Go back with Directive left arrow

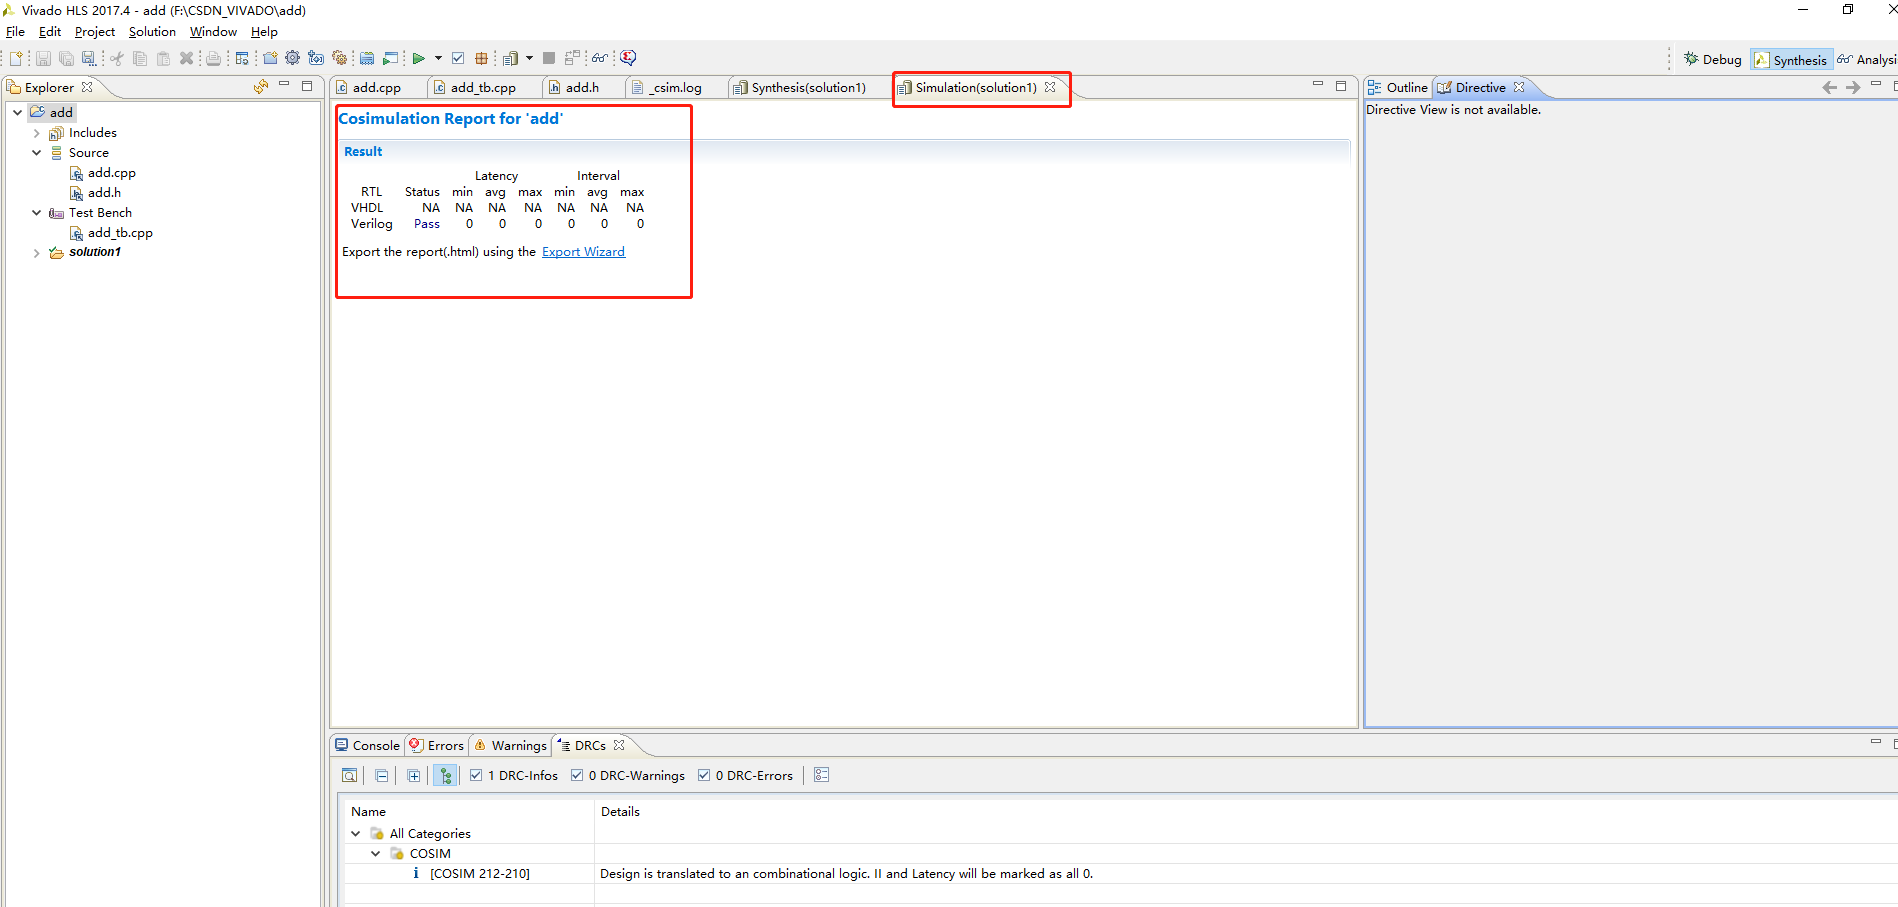point(1829,88)
